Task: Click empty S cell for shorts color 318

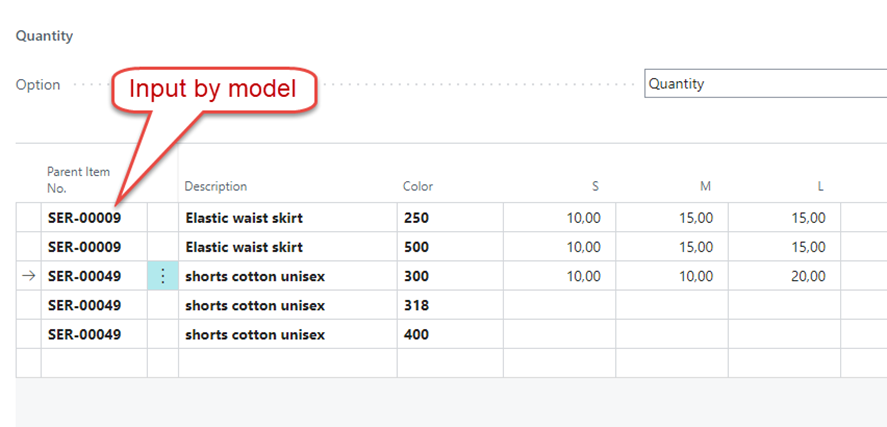Action: coord(559,305)
